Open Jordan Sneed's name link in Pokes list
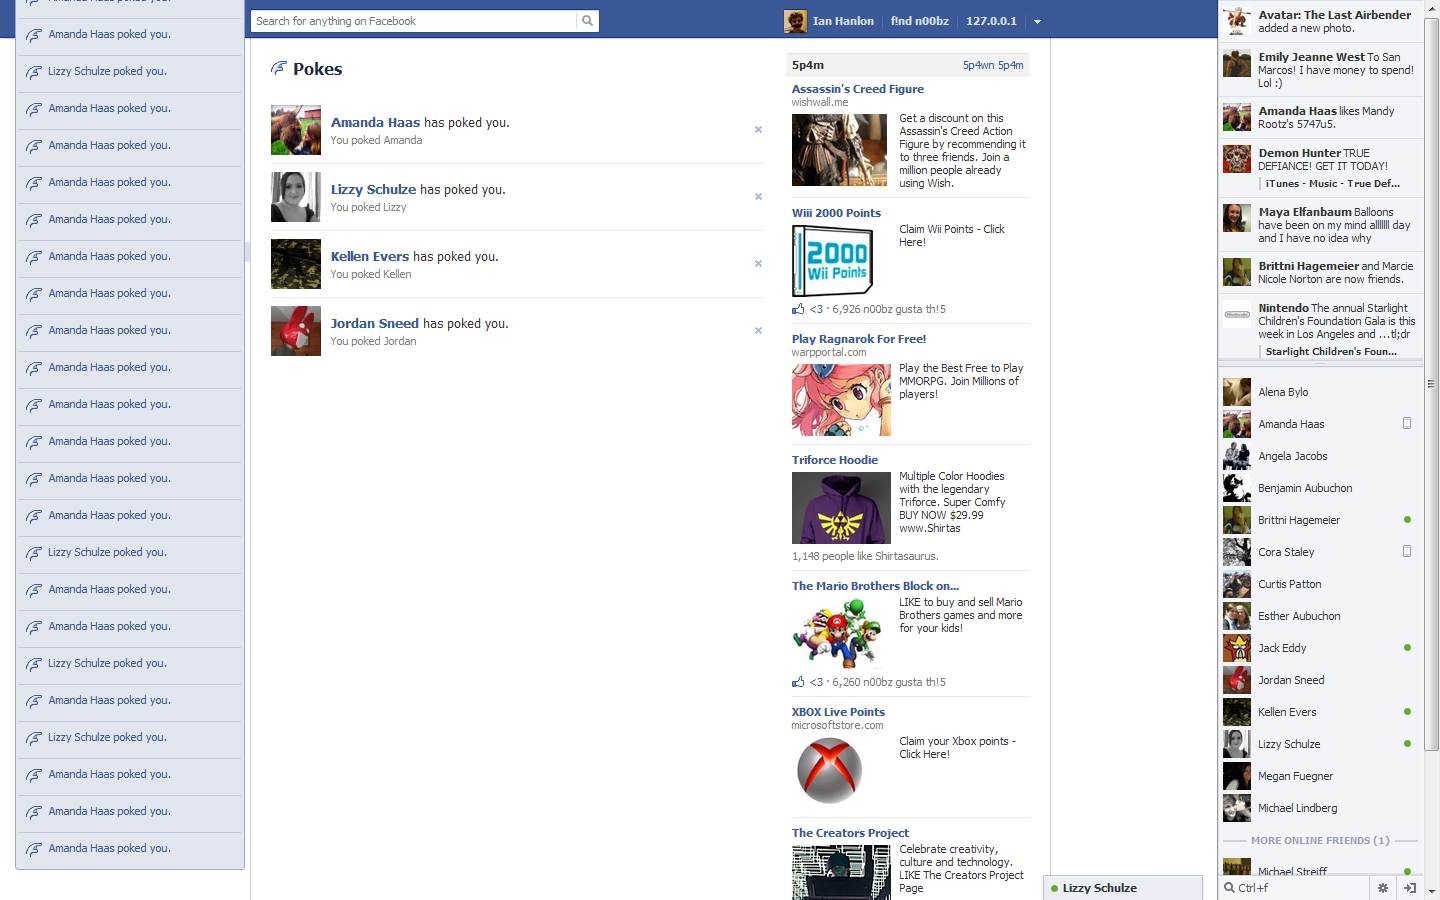 click(x=375, y=324)
